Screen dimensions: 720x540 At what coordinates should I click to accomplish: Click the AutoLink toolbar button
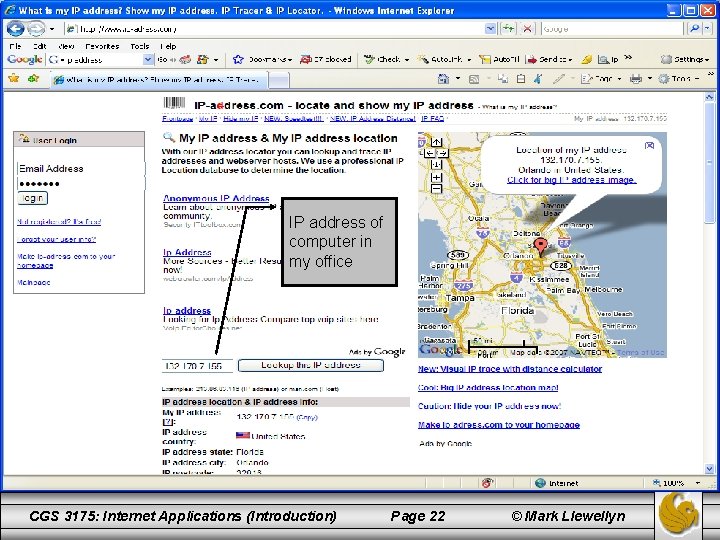point(444,59)
